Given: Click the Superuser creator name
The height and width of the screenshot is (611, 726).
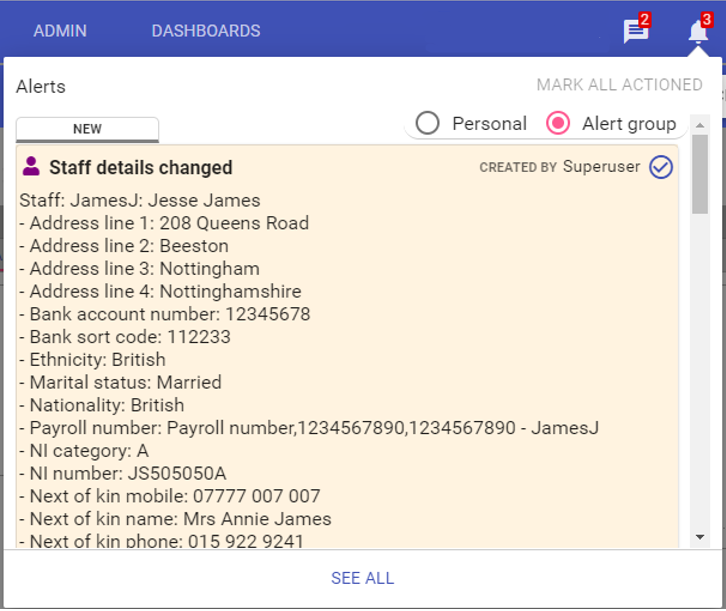Looking at the screenshot, I should point(601,167).
